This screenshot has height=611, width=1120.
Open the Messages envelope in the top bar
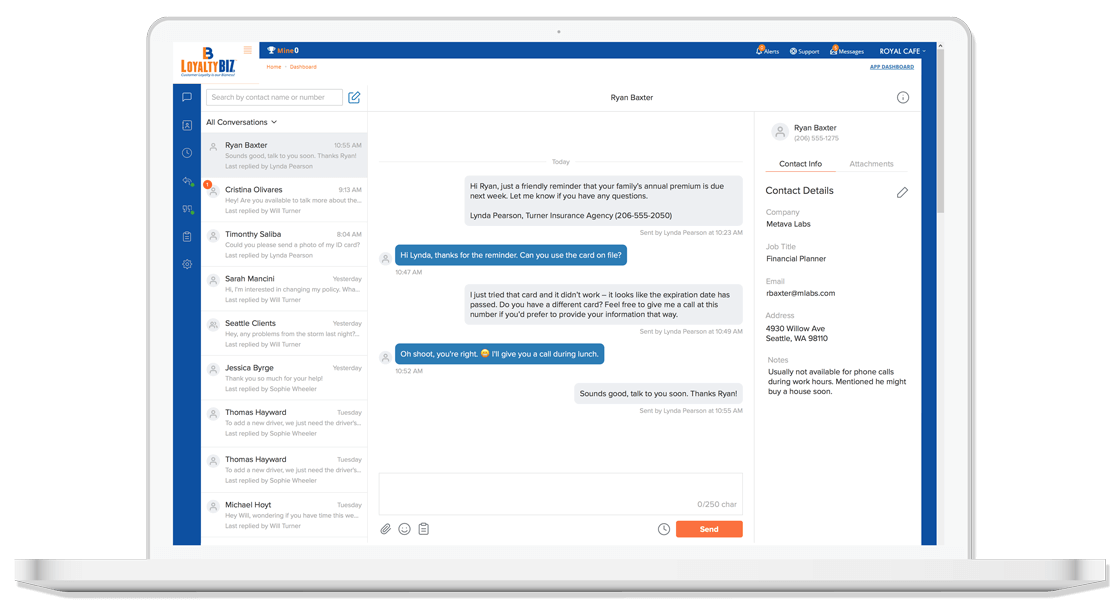(x=847, y=51)
